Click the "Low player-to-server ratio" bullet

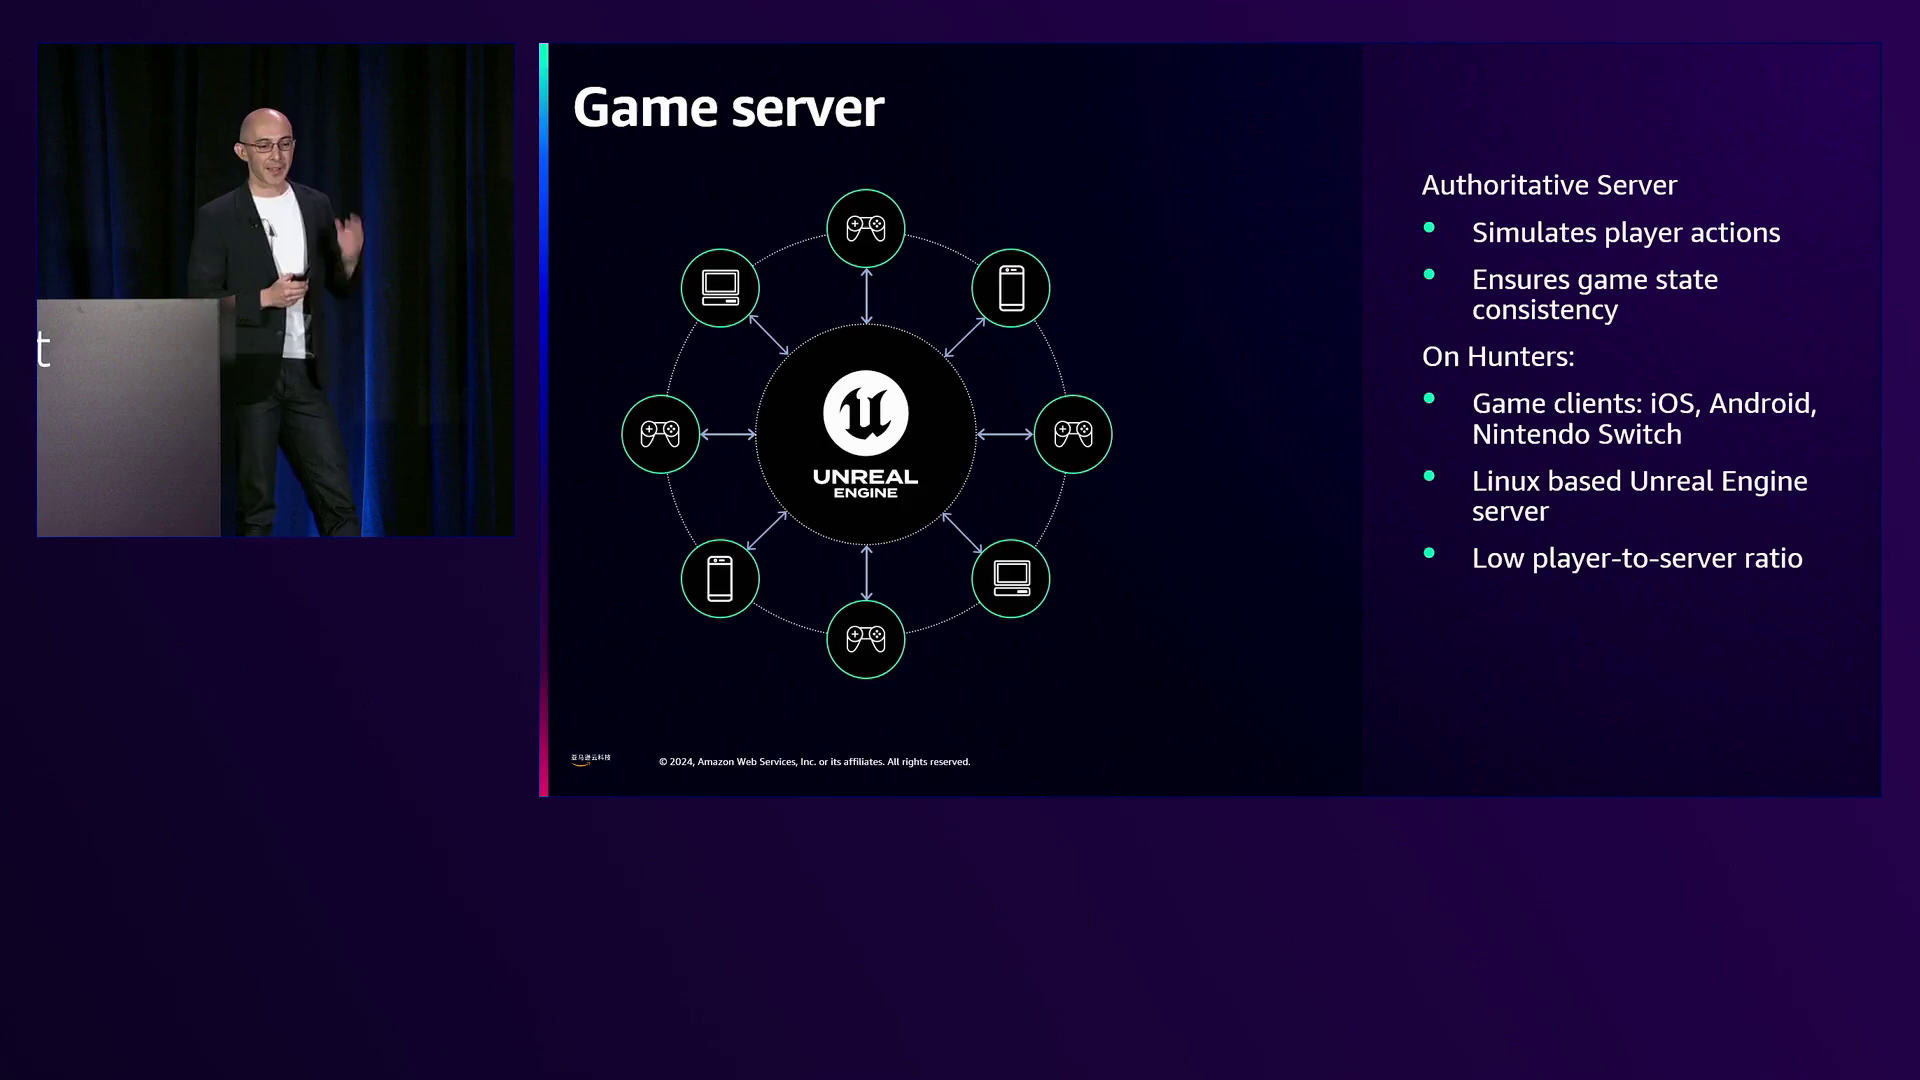tap(1636, 558)
